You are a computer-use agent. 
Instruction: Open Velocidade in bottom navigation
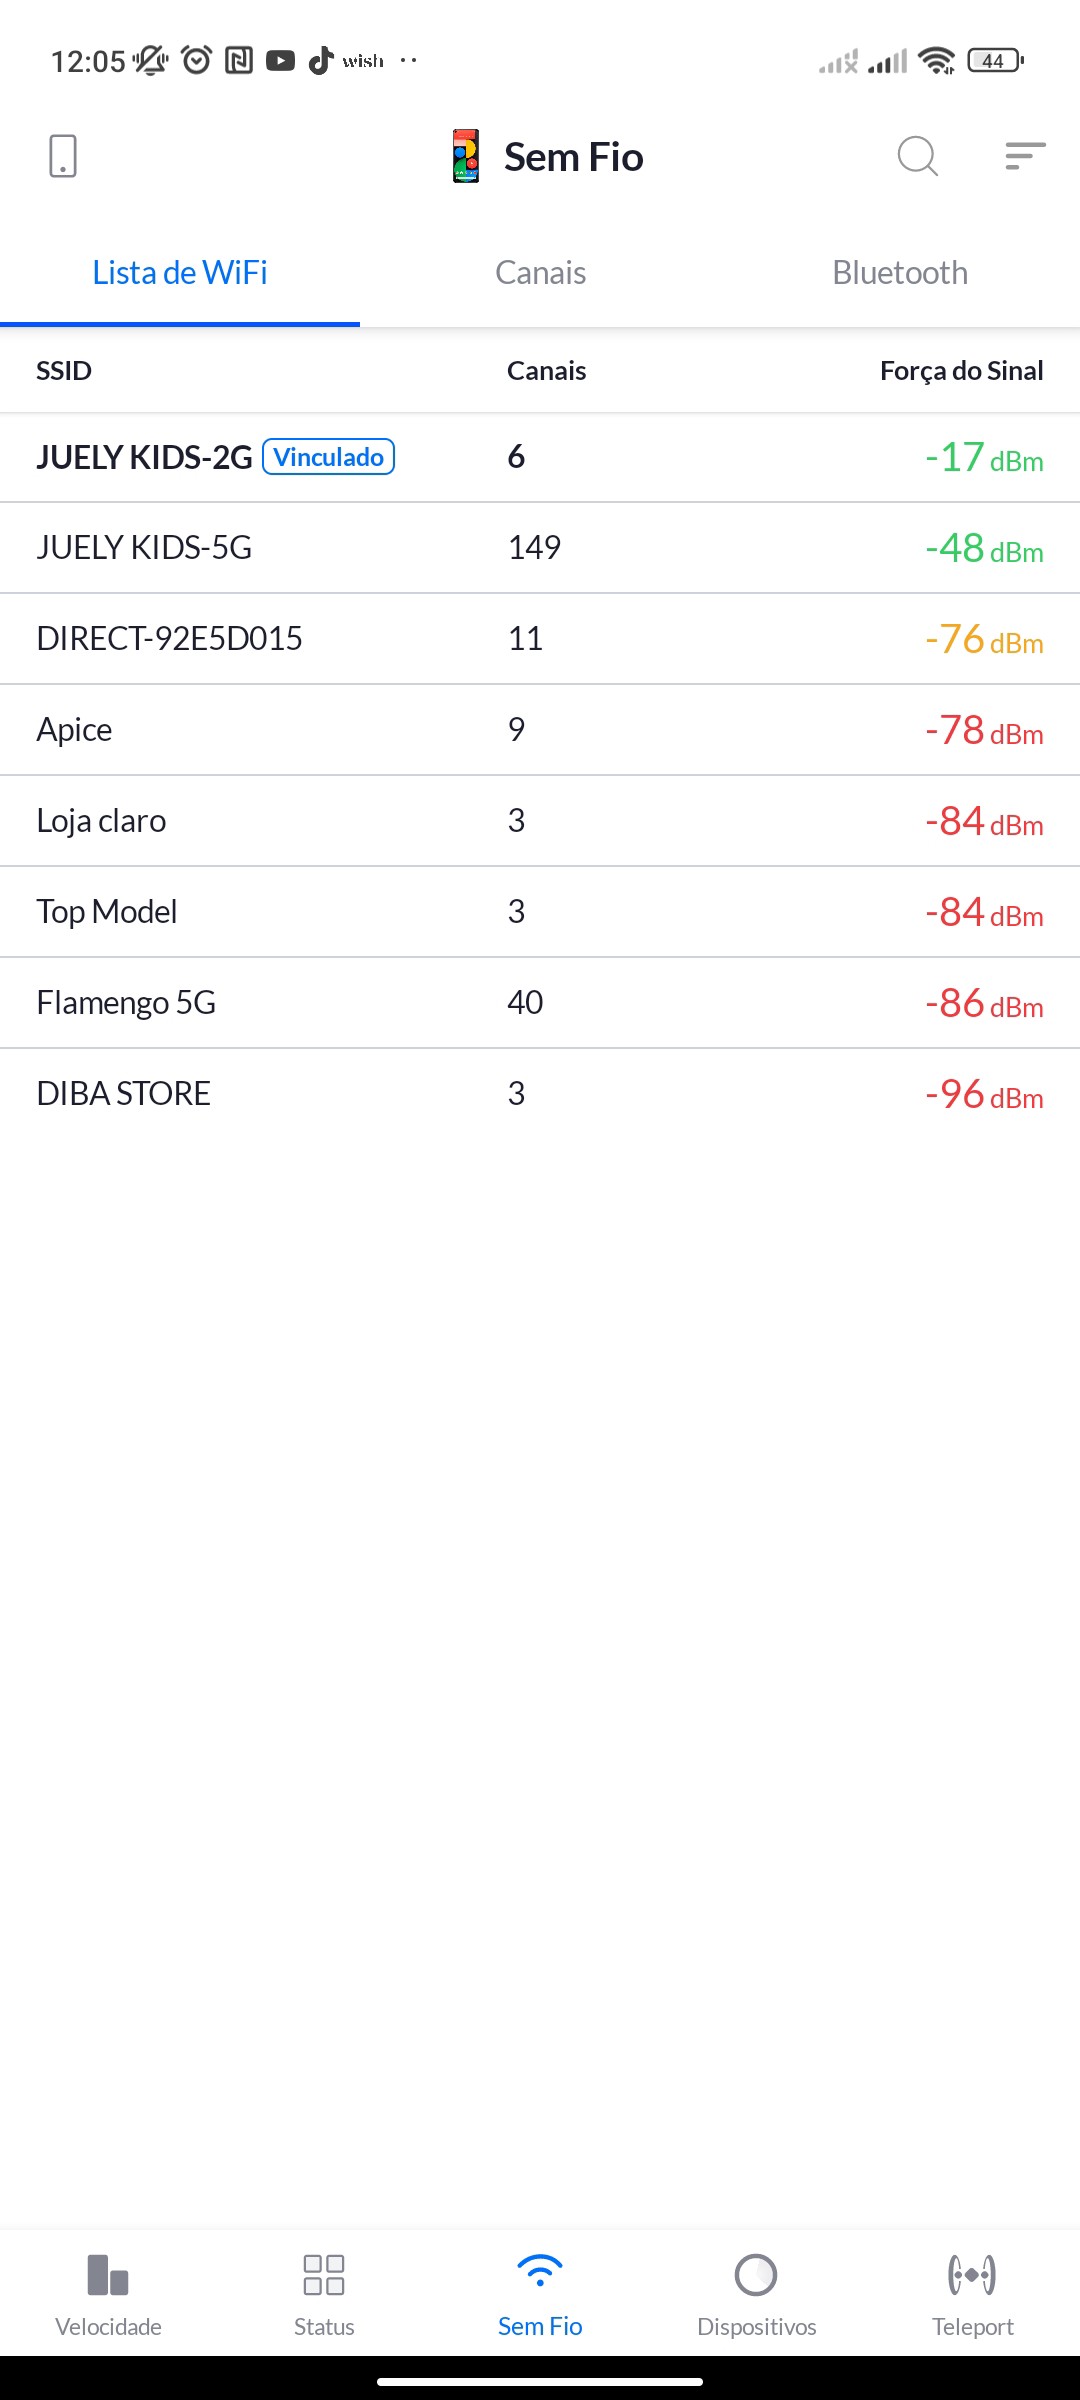pyautogui.click(x=108, y=2295)
